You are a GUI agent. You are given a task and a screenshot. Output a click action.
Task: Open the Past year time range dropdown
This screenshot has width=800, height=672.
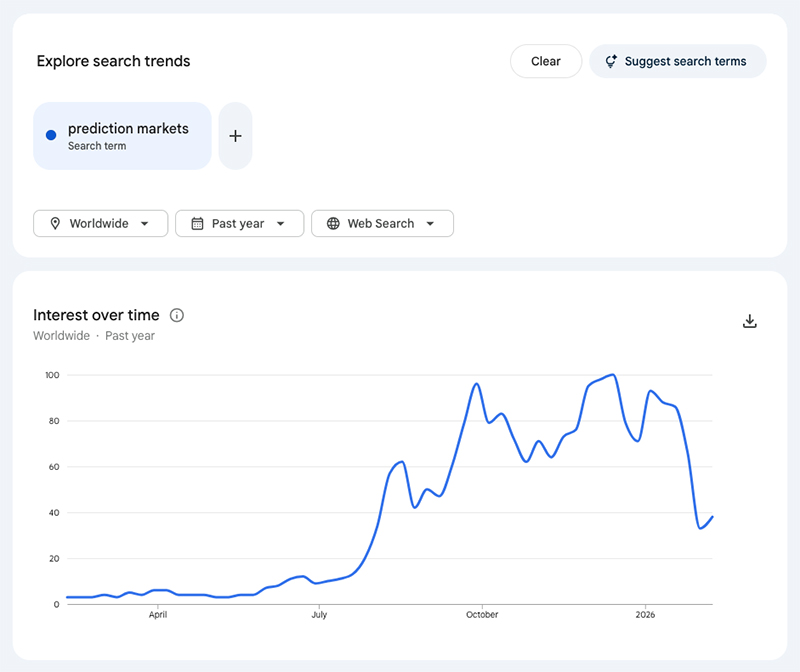click(x=239, y=223)
